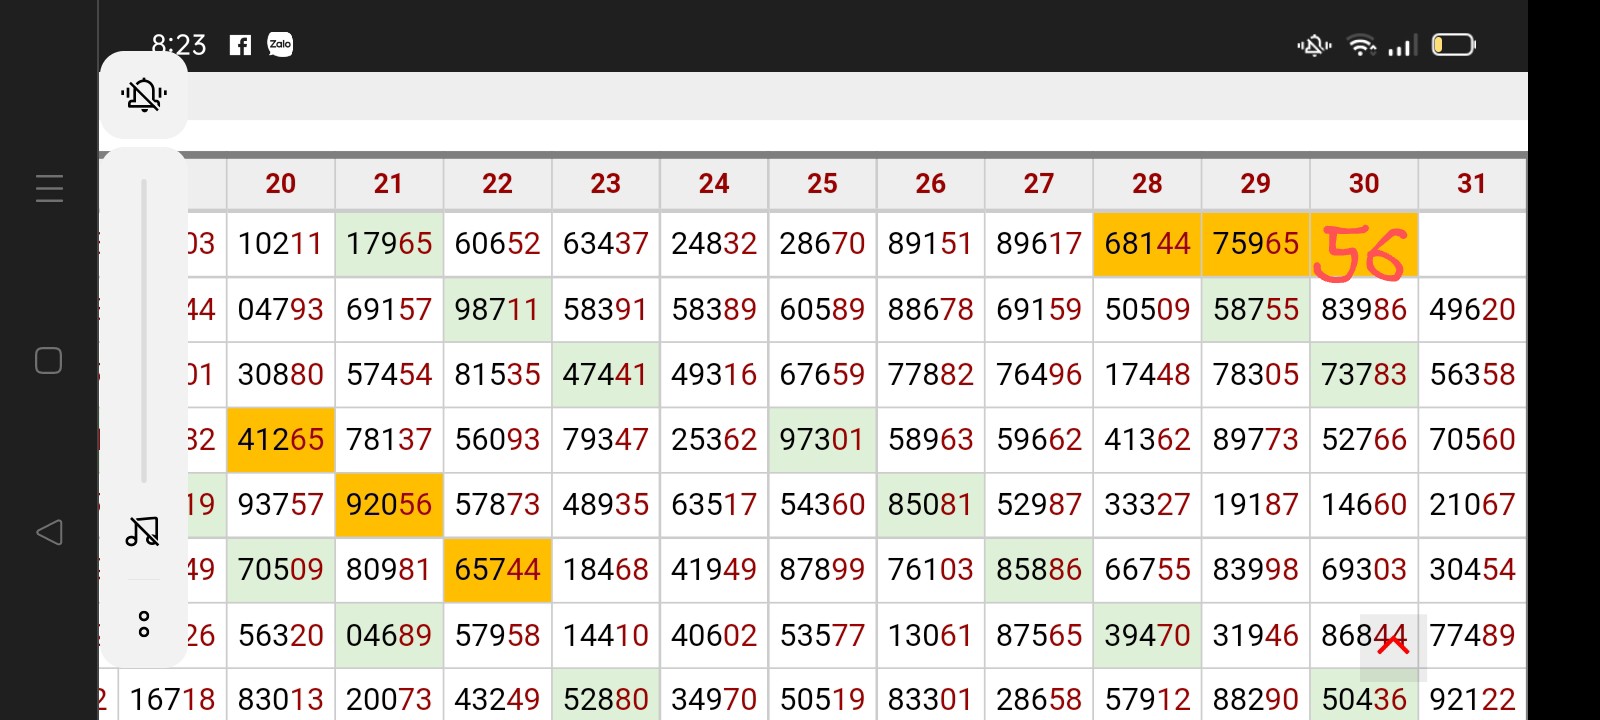The height and width of the screenshot is (720, 1600).
Task: Tap the green cell 04689
Action: pyautogui.click(x=389, y=636)
